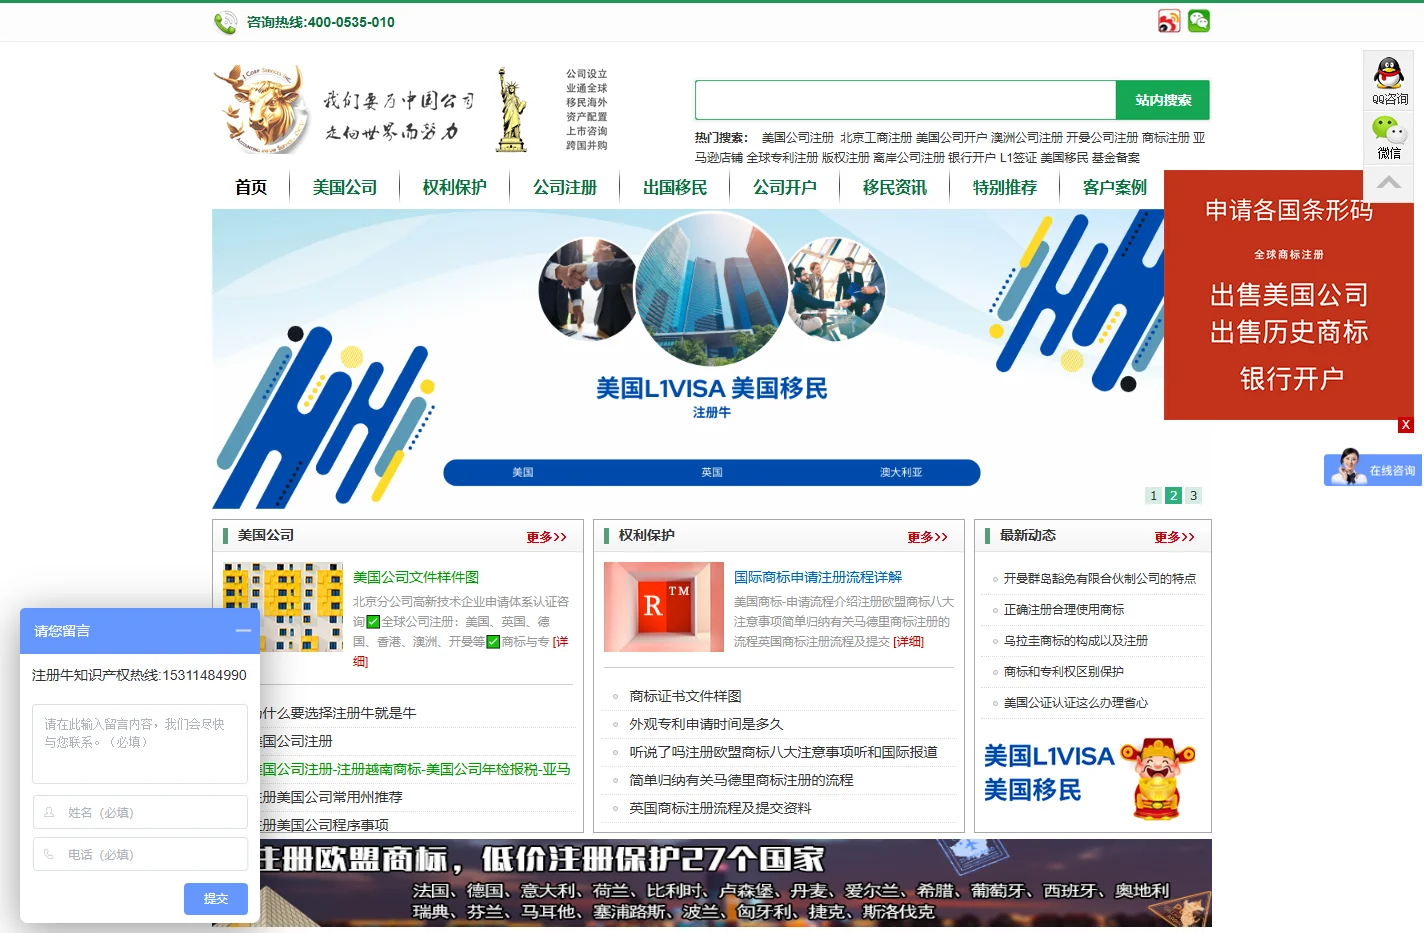
Task: Click the yellow building thumbnail
Action: coord(283,607)
